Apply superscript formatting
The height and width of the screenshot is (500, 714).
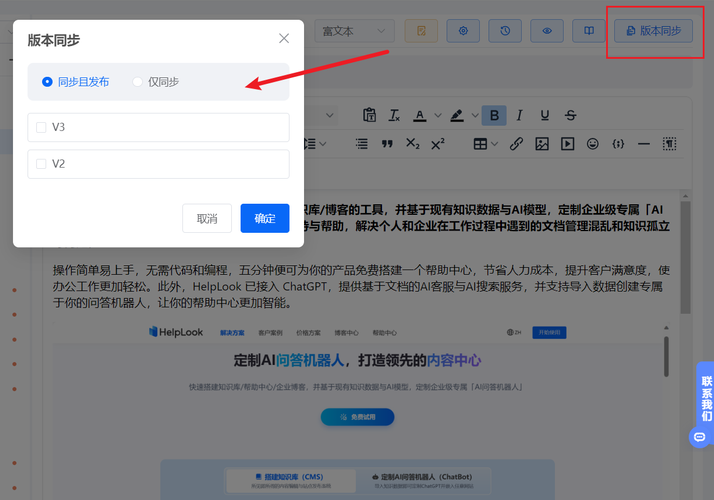pyautogui.click(x=438, y=144)
